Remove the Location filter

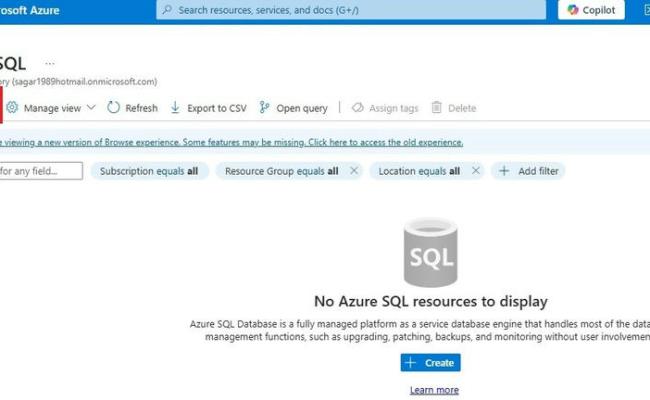476,170
